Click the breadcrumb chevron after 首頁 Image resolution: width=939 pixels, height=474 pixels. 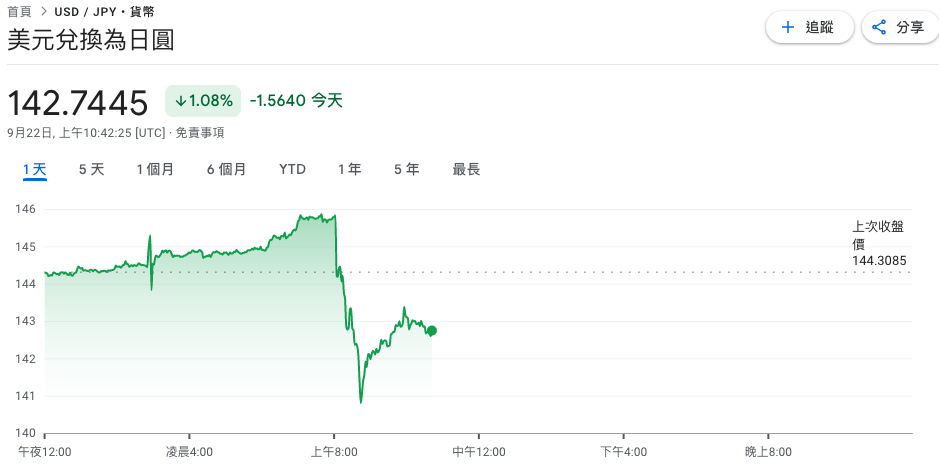point(44,12)
